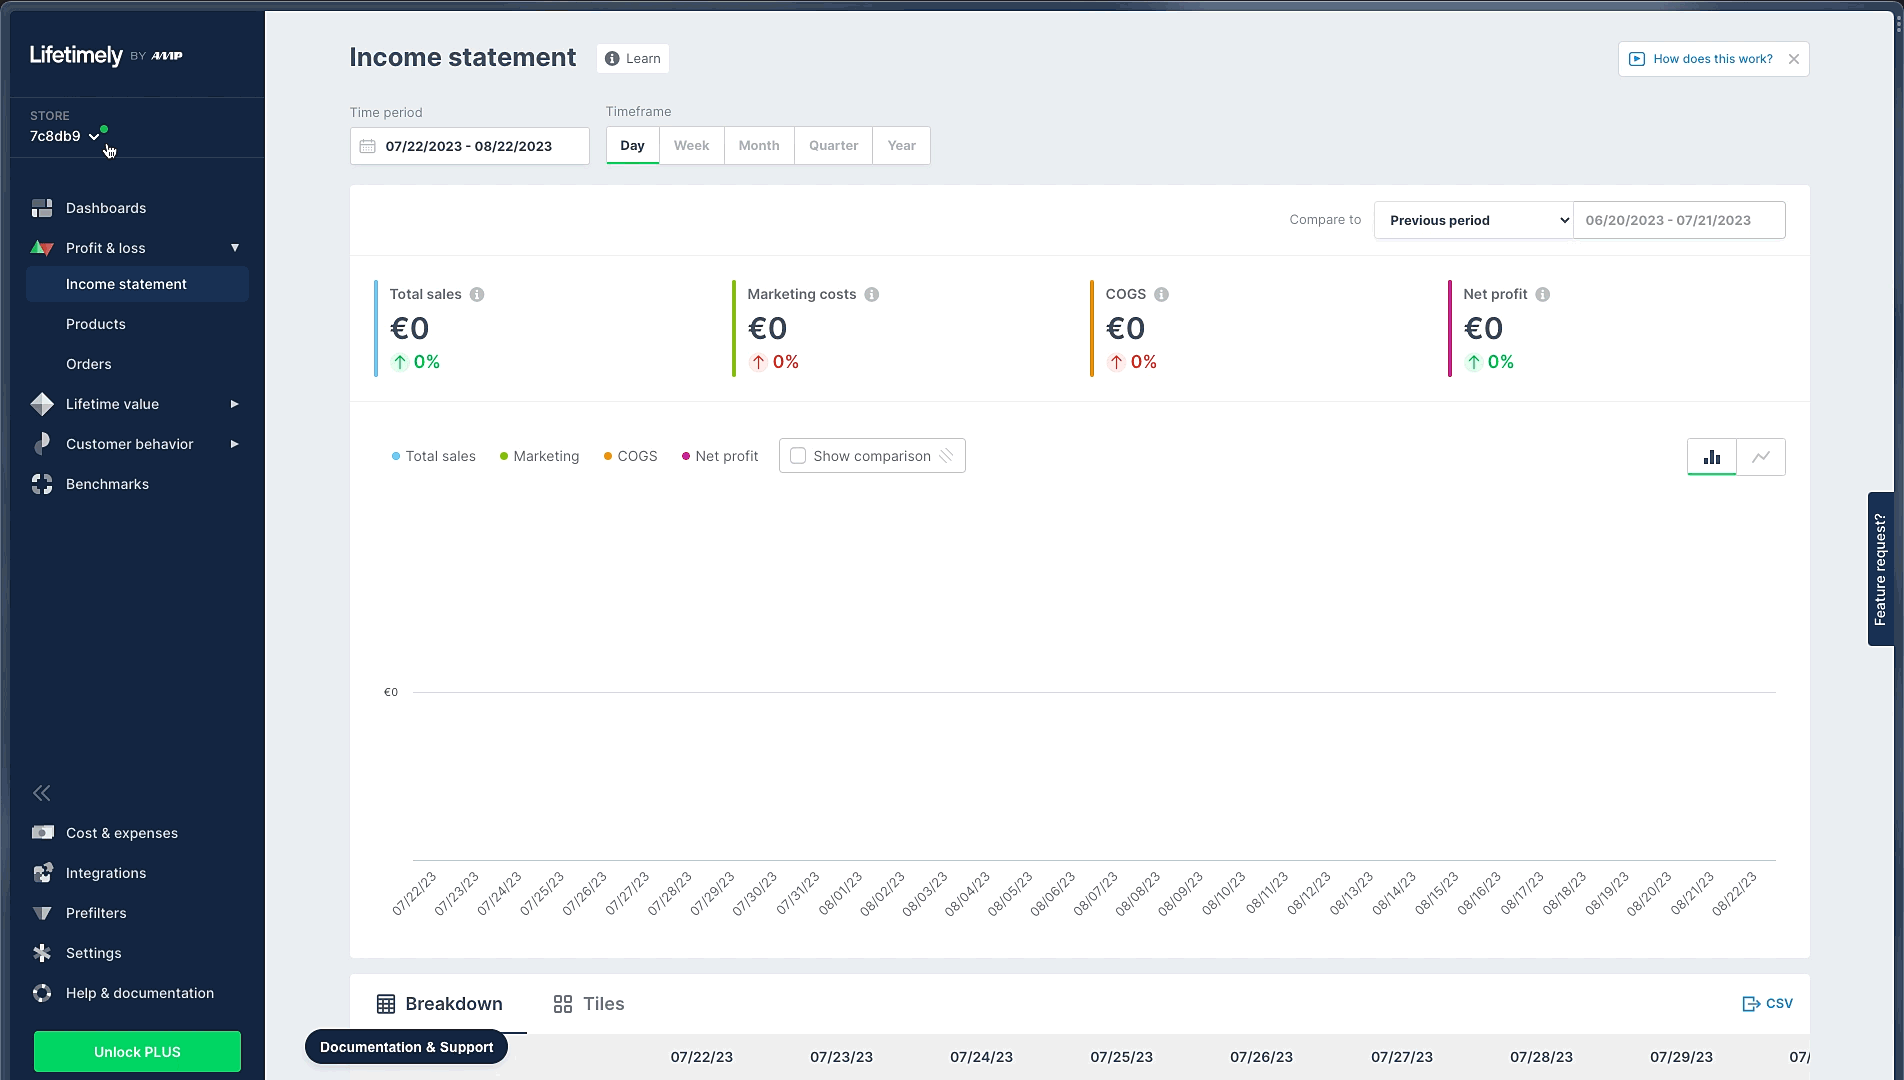
Task: Toggle the COGS orange legend dot
Action: (x=608, y=456)
